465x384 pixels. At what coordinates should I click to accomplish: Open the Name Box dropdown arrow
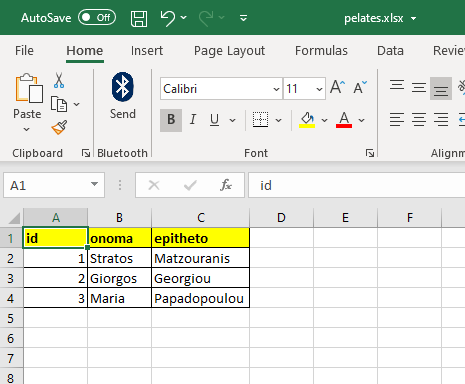(x=95, y=184)
